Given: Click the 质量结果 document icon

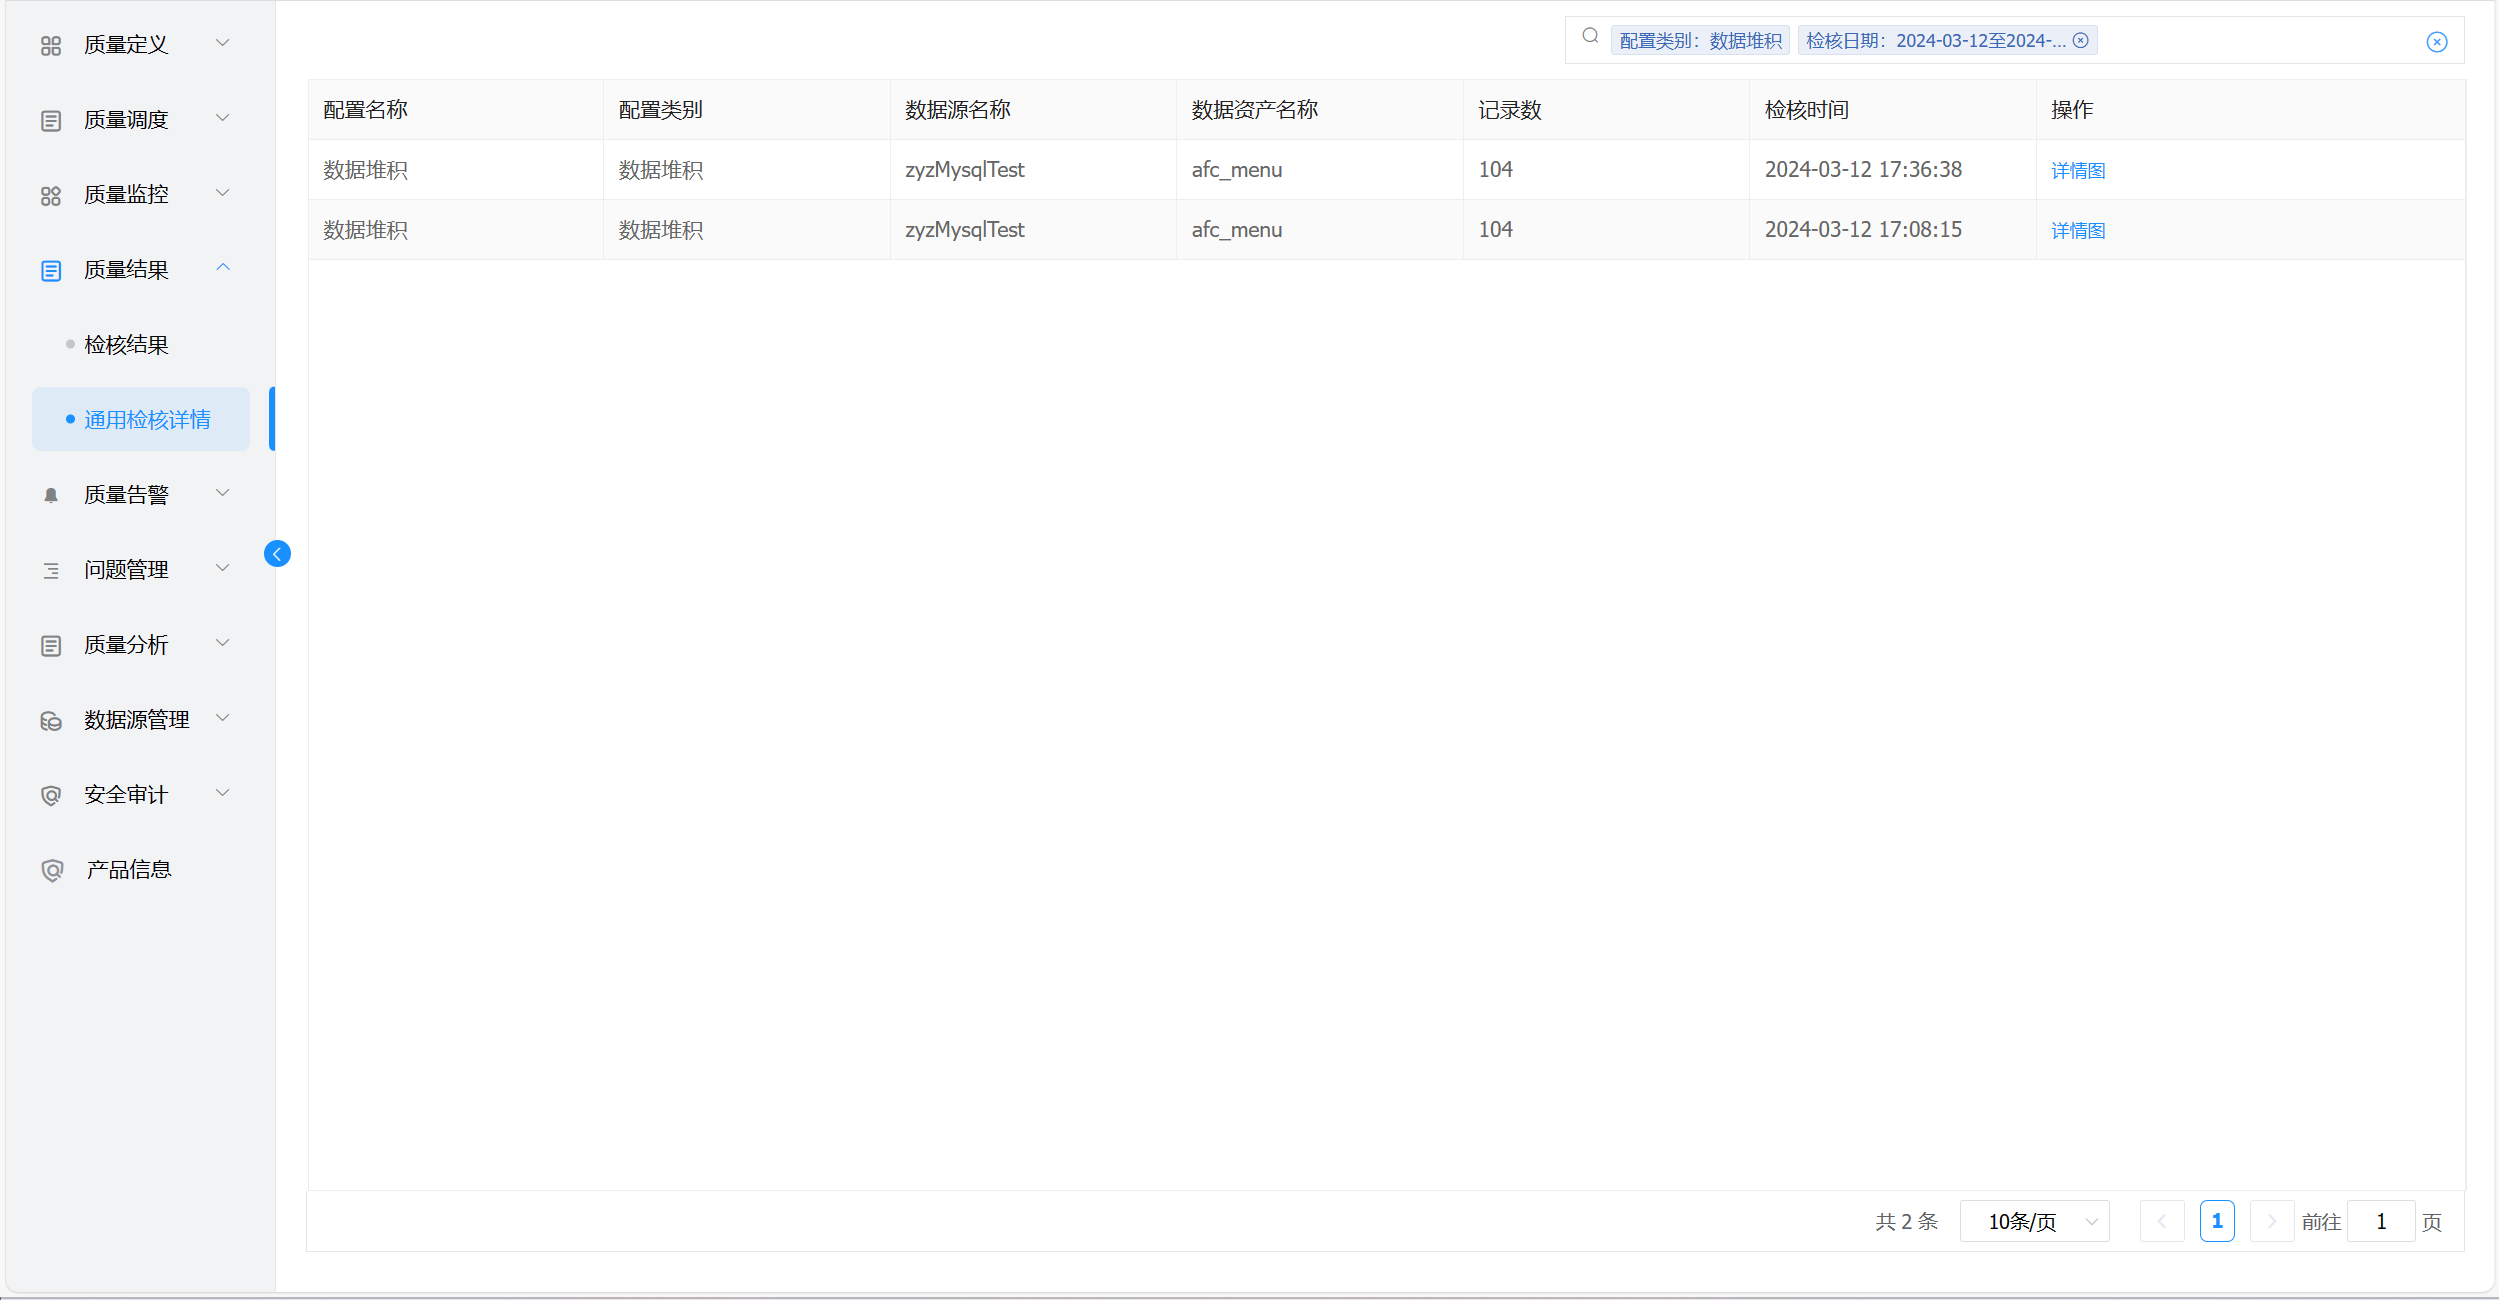Looking at the screenshot, I should click(51, 271).
